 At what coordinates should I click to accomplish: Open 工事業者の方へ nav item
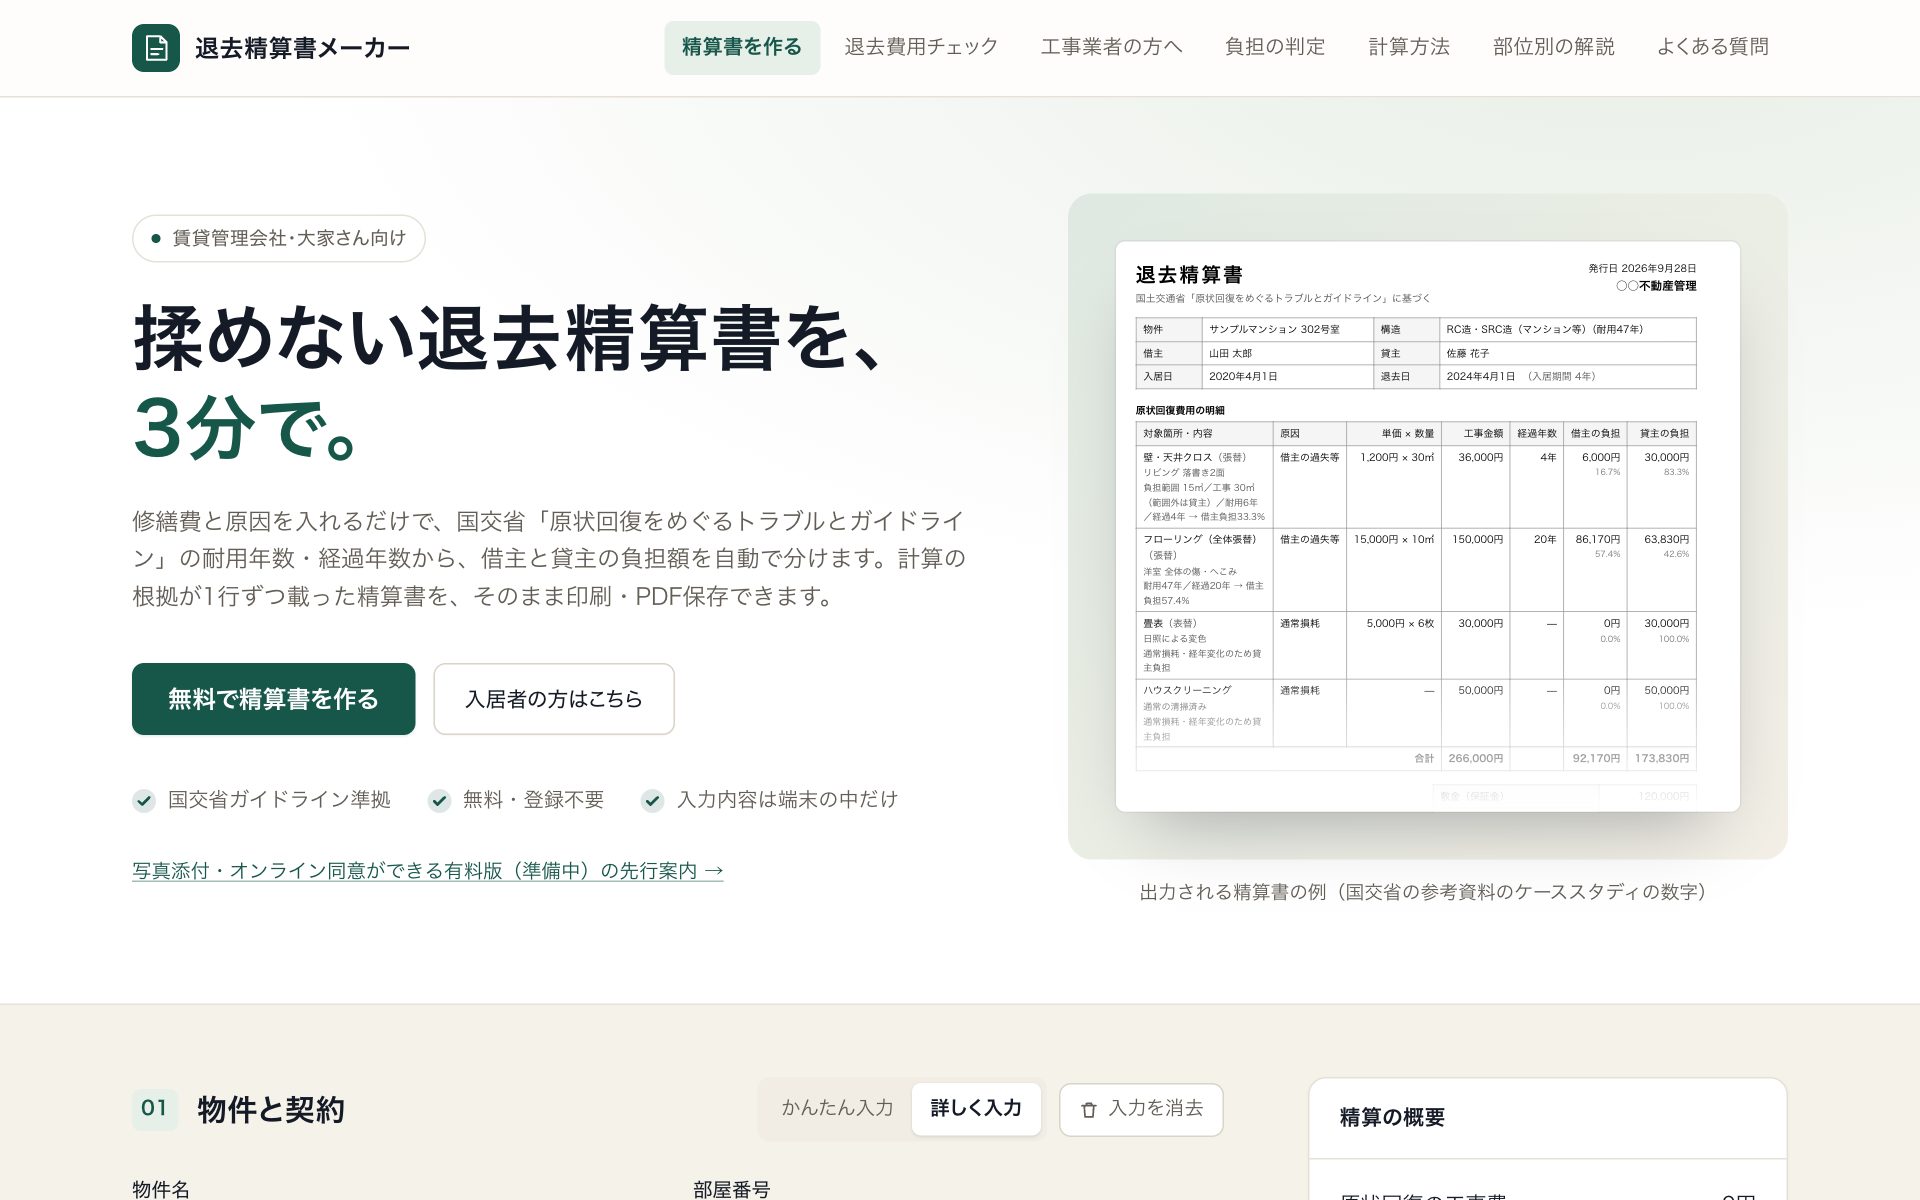click(x=1111, y=47)
